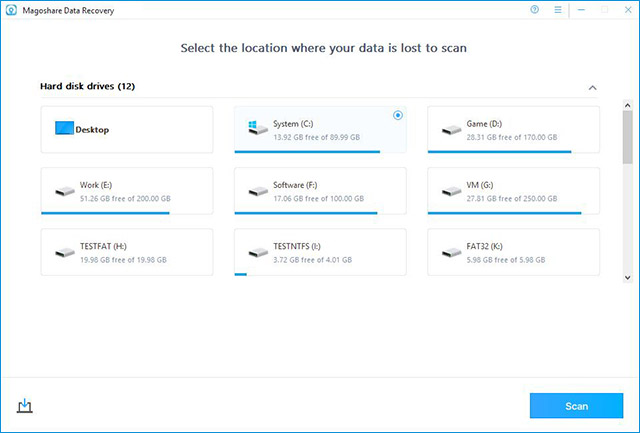Viewport: 640px width, 433px height.
Task: Select the Software (F:) label
Action: click(295, 185)
